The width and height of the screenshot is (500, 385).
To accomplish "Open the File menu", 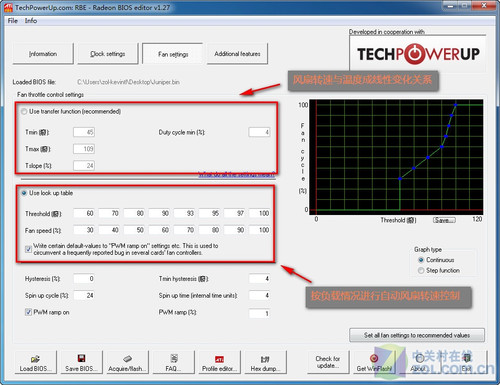I will point(13,21).
